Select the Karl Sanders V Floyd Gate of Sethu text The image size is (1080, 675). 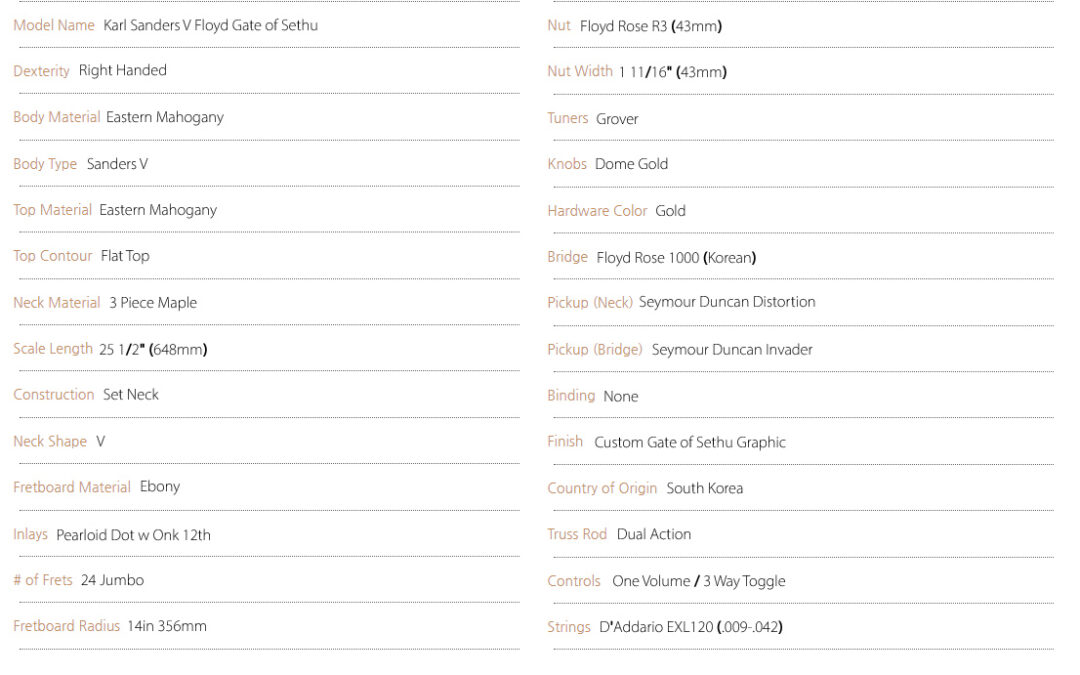211,25
